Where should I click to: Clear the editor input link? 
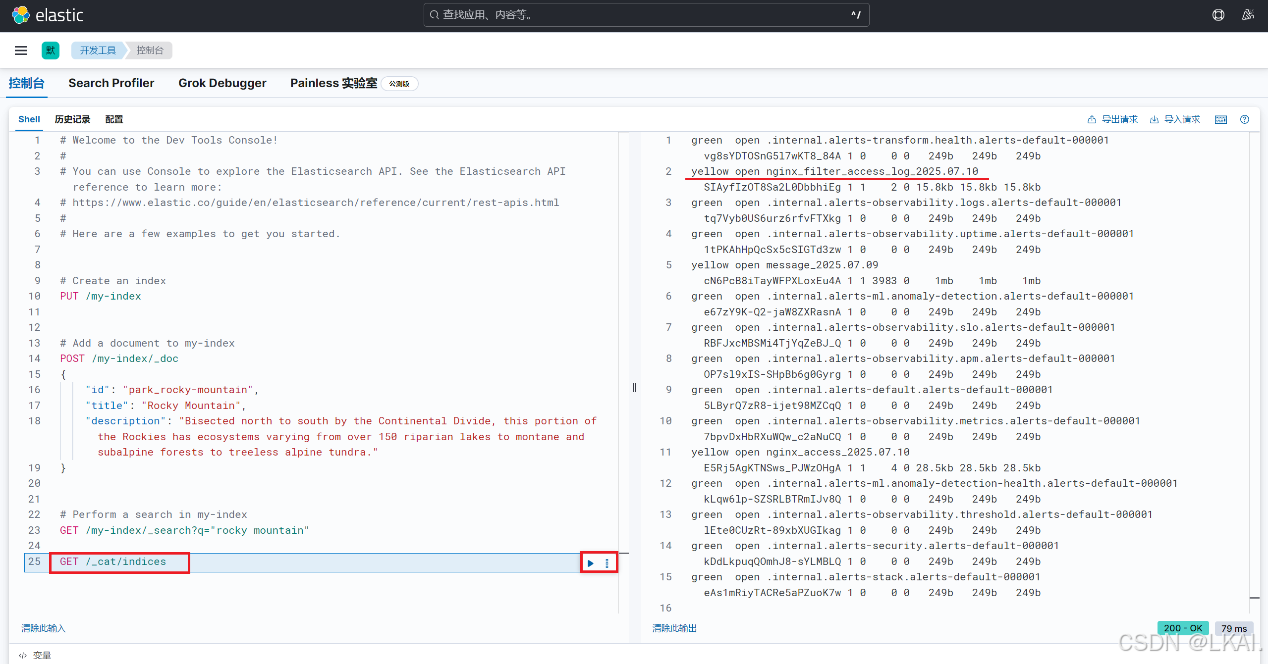click(44, 628)
